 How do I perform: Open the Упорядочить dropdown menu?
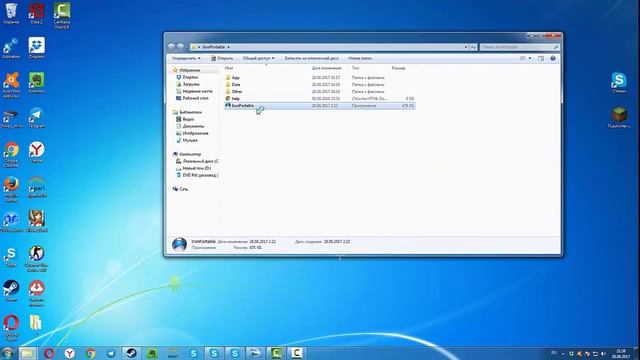pyautogui.click(x=186, y=58)
